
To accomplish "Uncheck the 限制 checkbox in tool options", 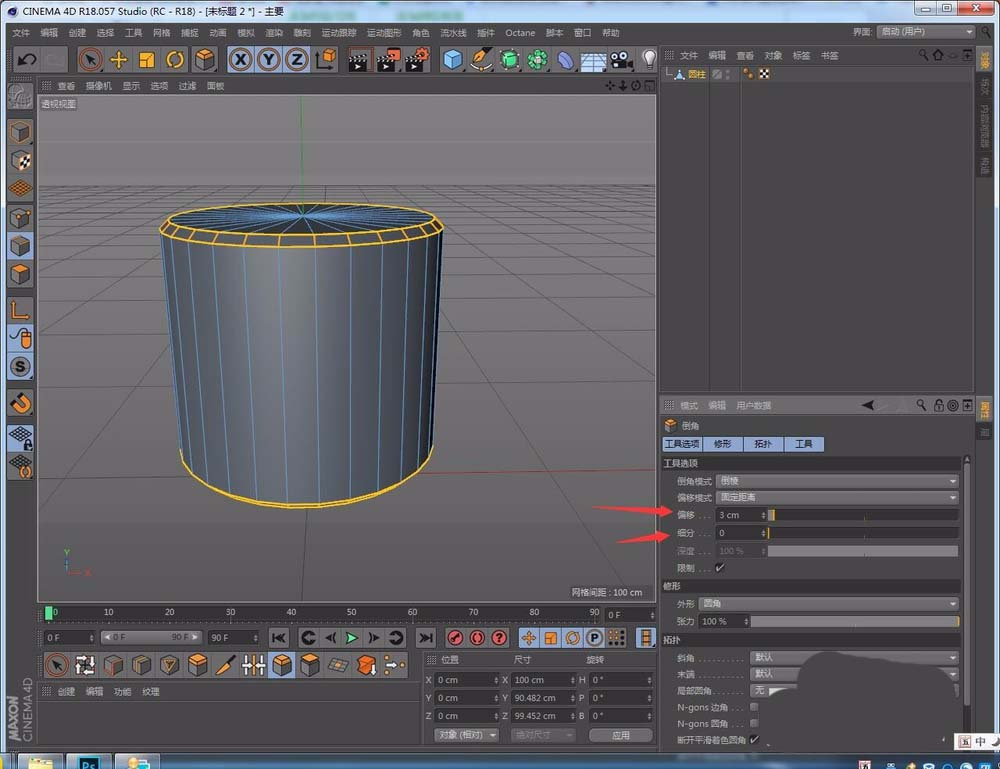I will 720,565.
